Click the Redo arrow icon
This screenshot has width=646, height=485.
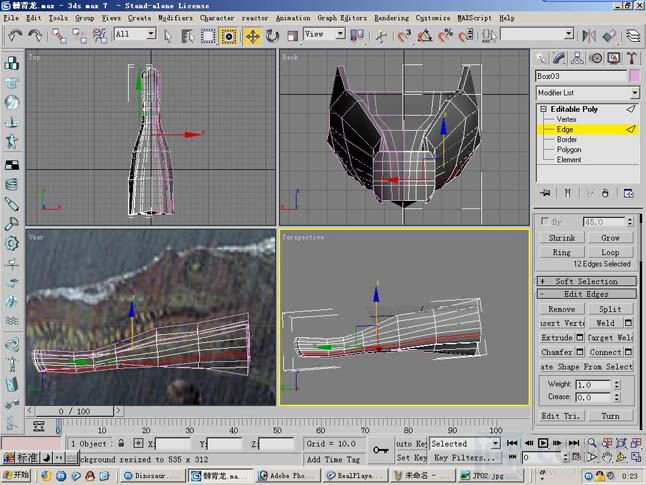35,36
